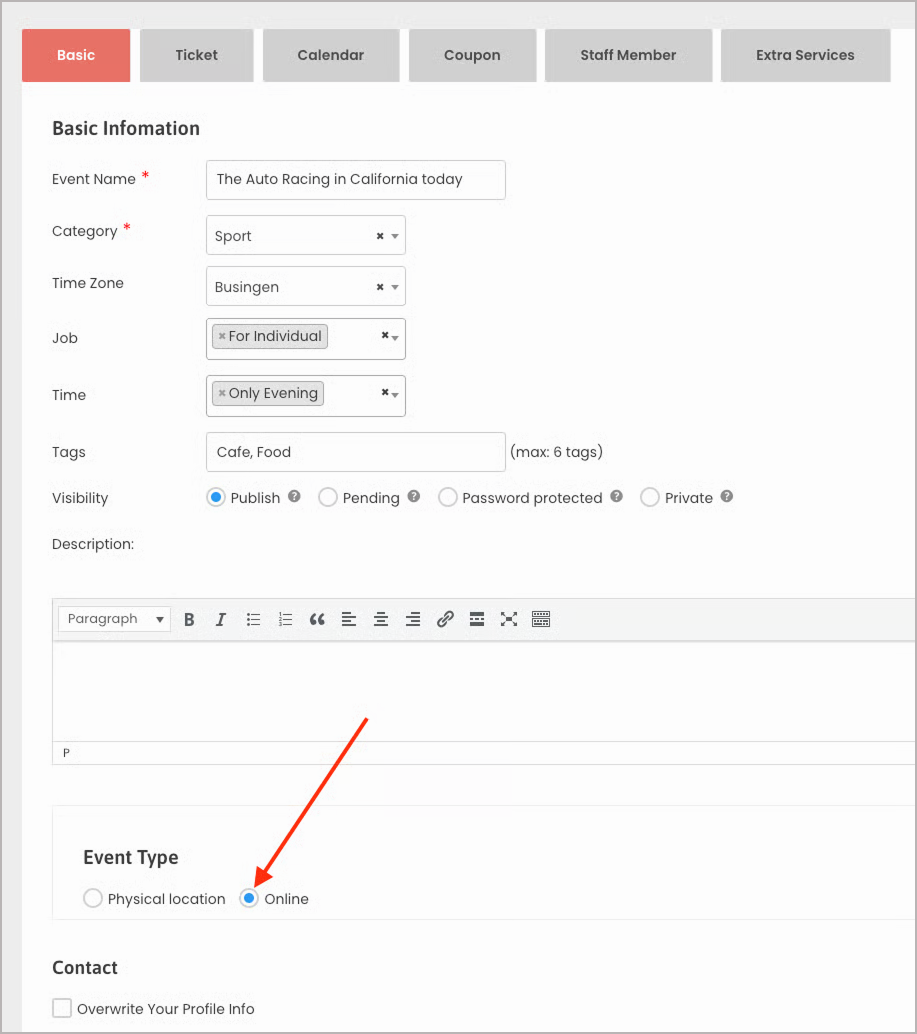The height and width of the screenshot is (1034, 917).
Task: Insert a link in the editor
Action: click(445, 620)
